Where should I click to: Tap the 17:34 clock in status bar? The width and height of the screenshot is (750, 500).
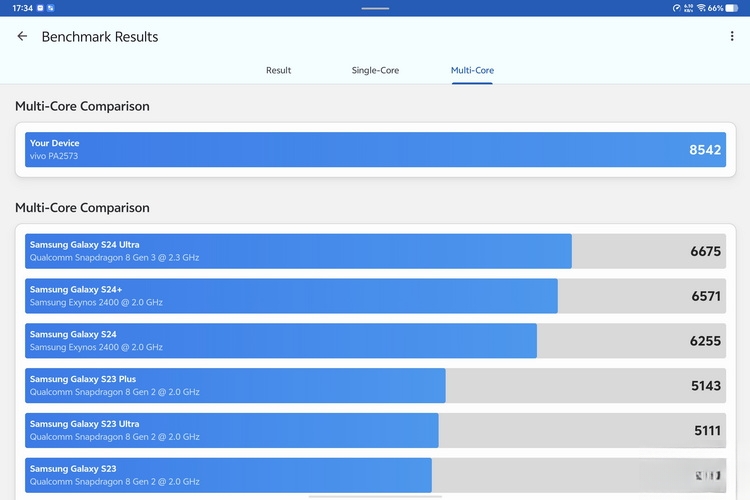[x=22, y=8]
